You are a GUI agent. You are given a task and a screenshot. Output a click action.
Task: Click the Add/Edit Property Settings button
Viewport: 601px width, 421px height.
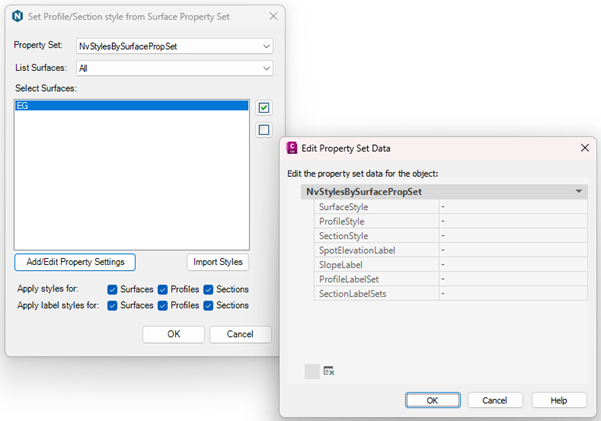pos(75,262)
